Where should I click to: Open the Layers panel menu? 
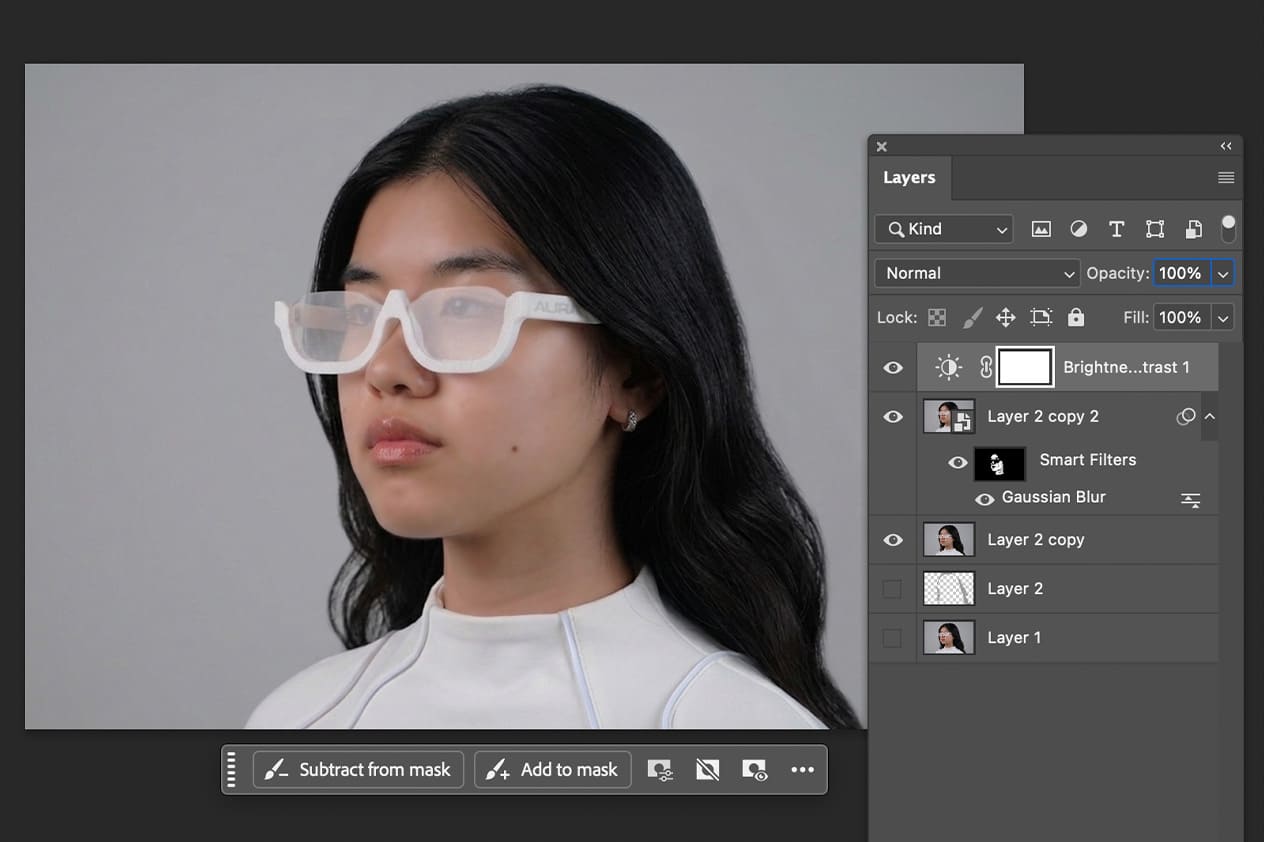coord(1226,178)
